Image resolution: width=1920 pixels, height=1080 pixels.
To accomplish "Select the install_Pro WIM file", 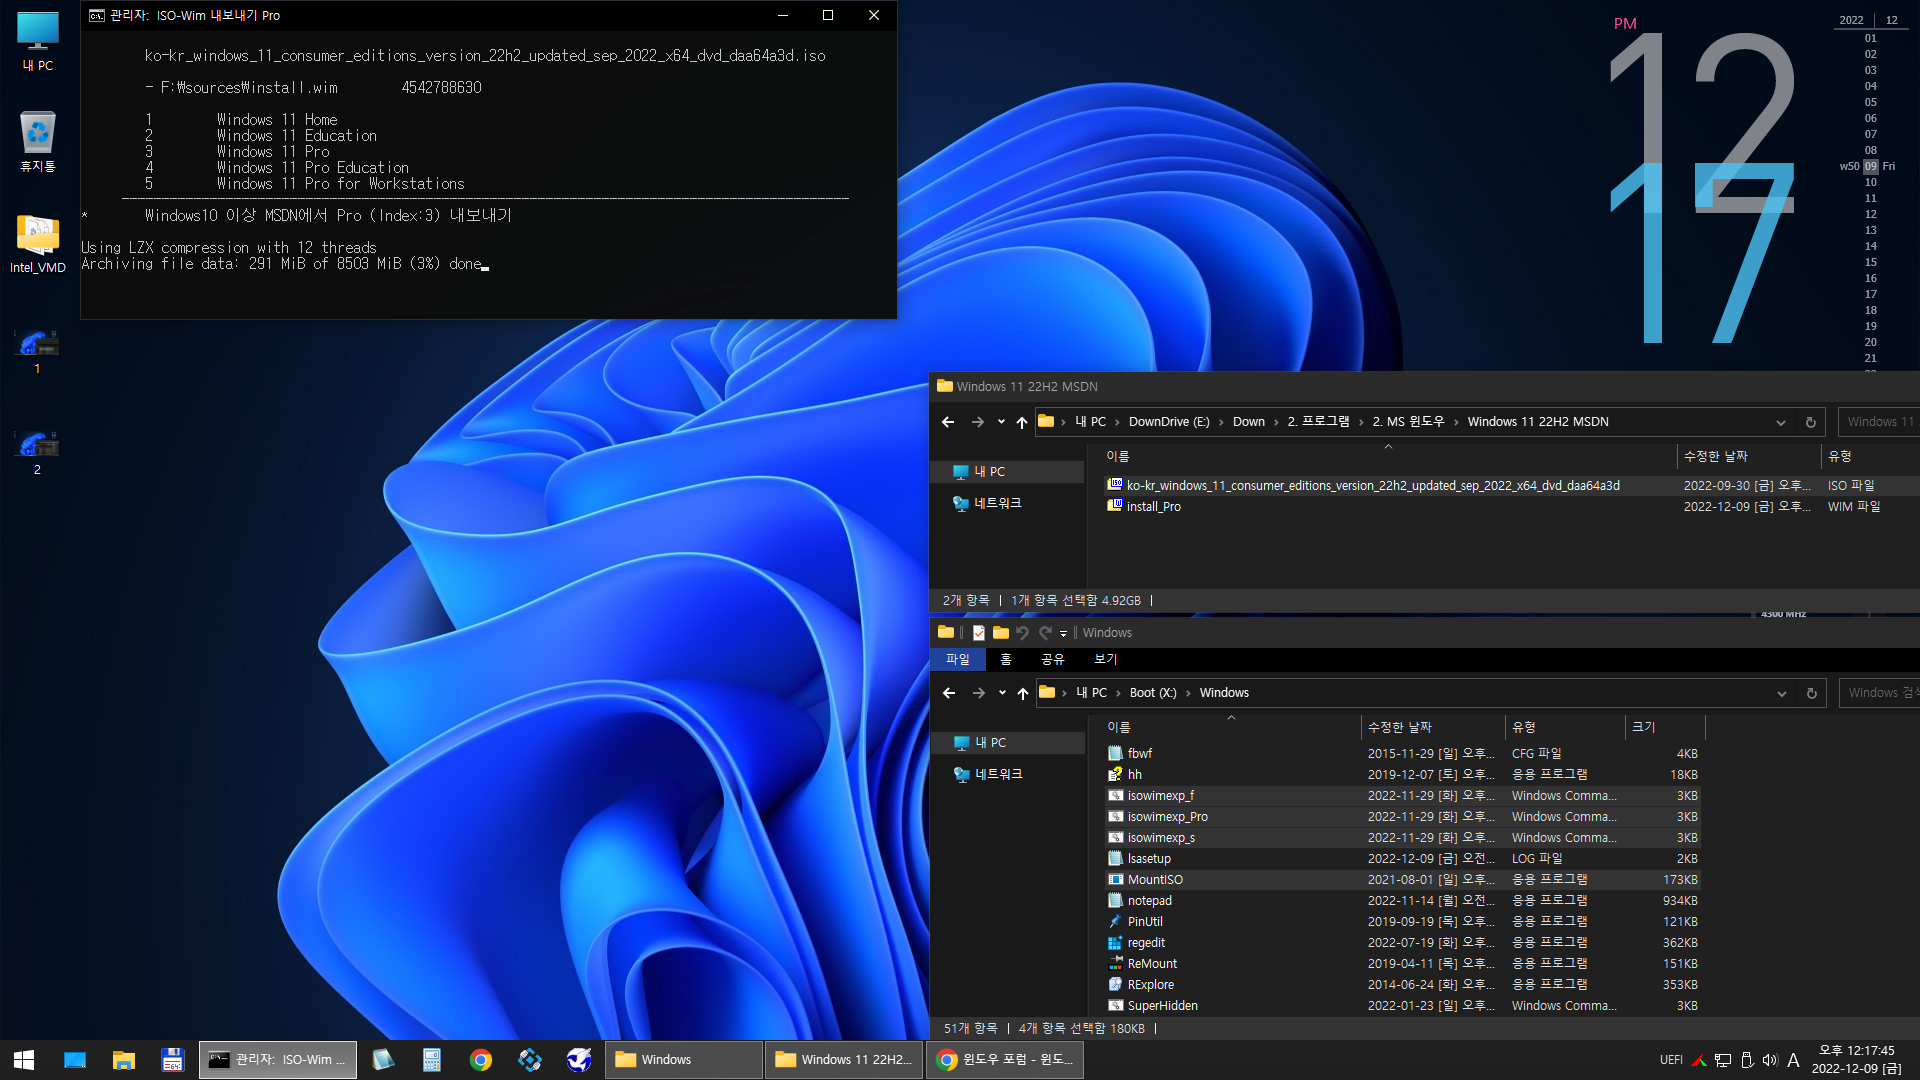I will tap(1153, 507).
